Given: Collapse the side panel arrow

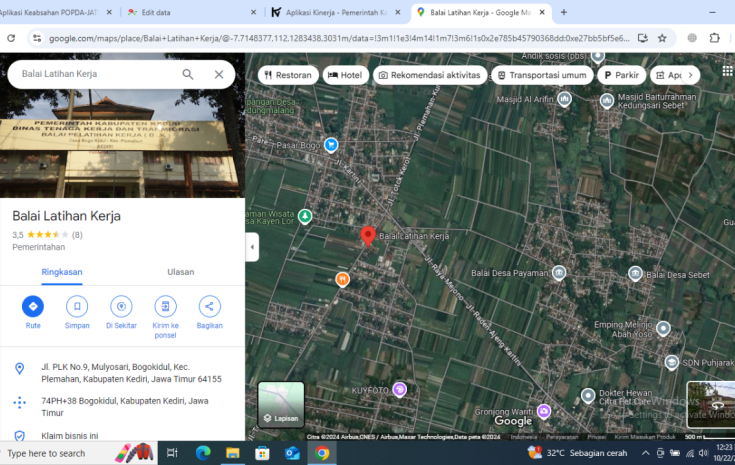Looking at the screenshot, I should click(252, 247).
